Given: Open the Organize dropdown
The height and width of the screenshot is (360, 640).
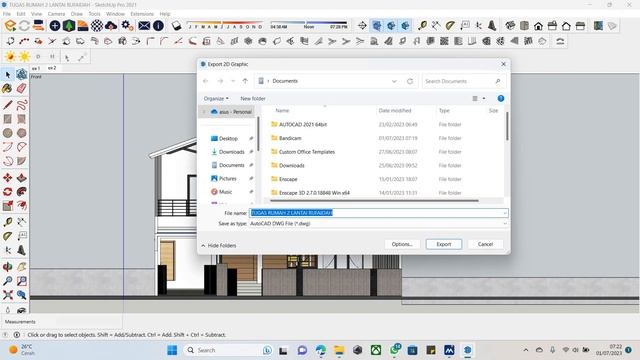Looking at the screenshot, I should point(216,98).
